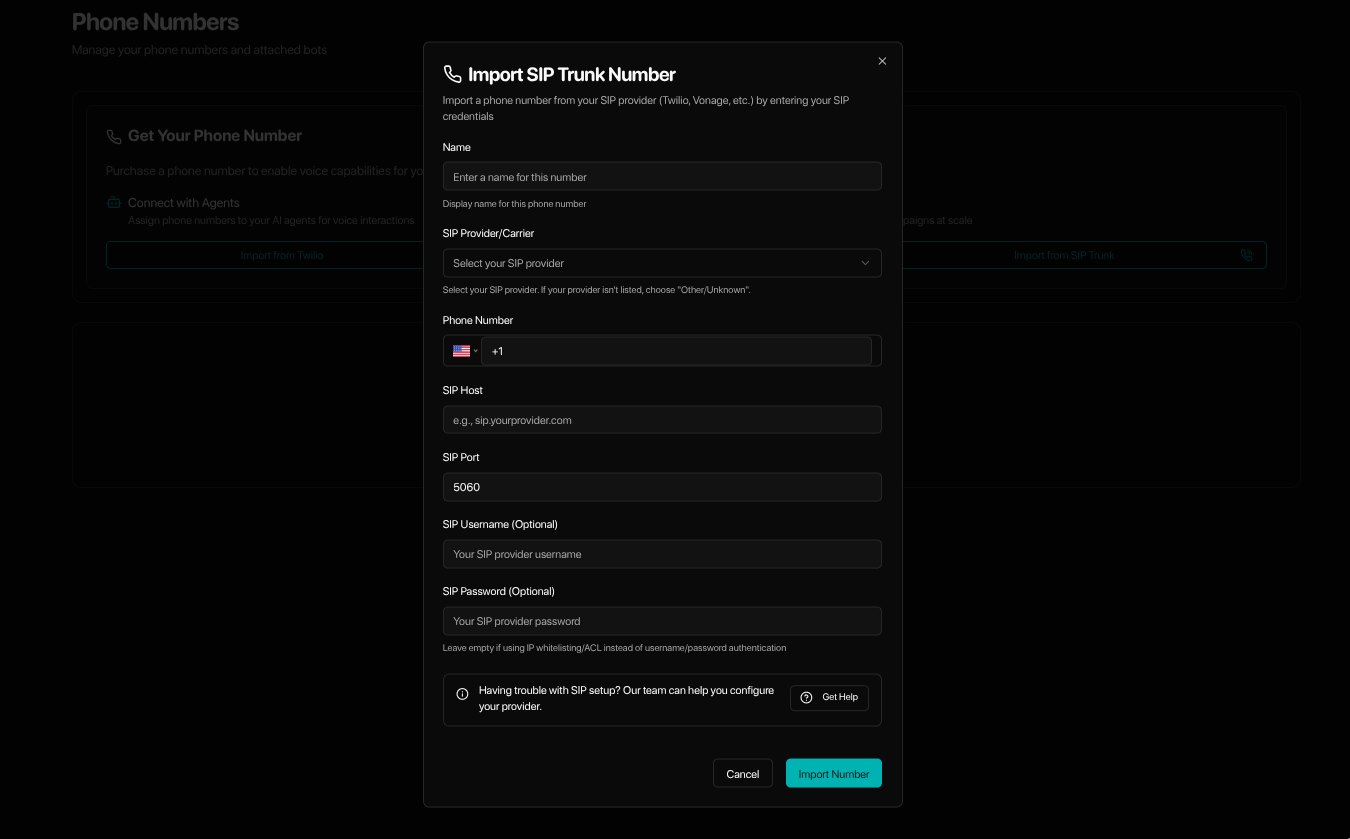Click the Import Number button

[833, 773]
